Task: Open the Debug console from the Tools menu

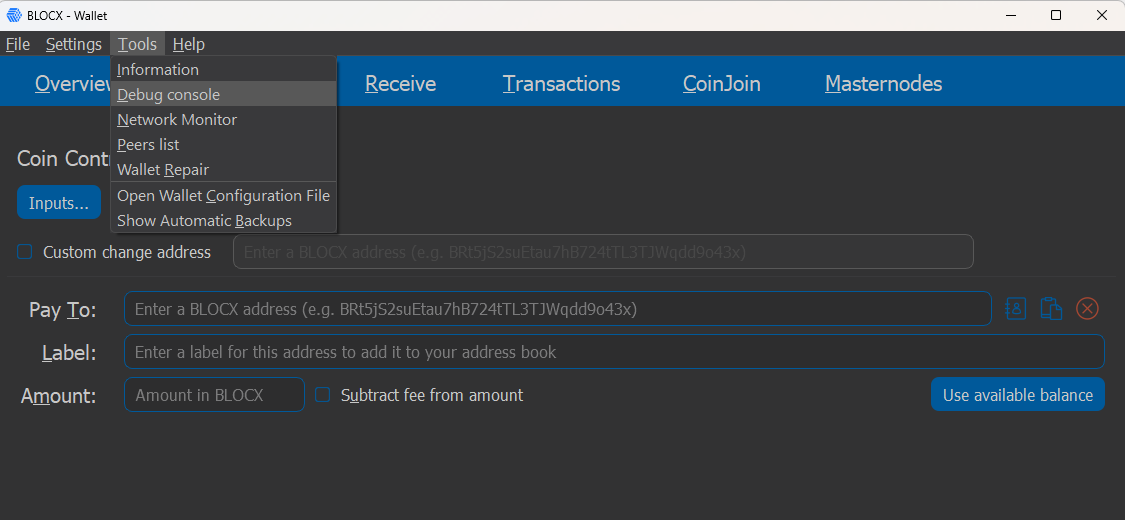Action: coord(223,94)
